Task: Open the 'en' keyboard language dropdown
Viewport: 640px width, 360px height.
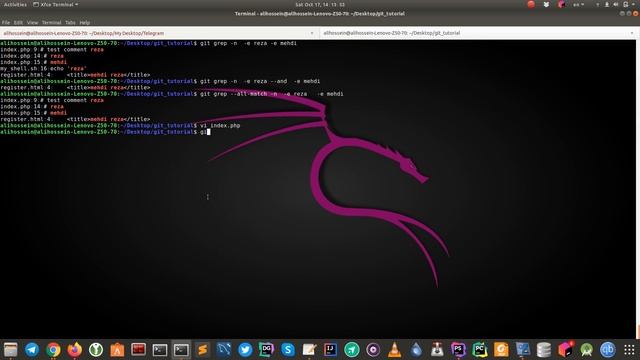Action: (578, 4)
